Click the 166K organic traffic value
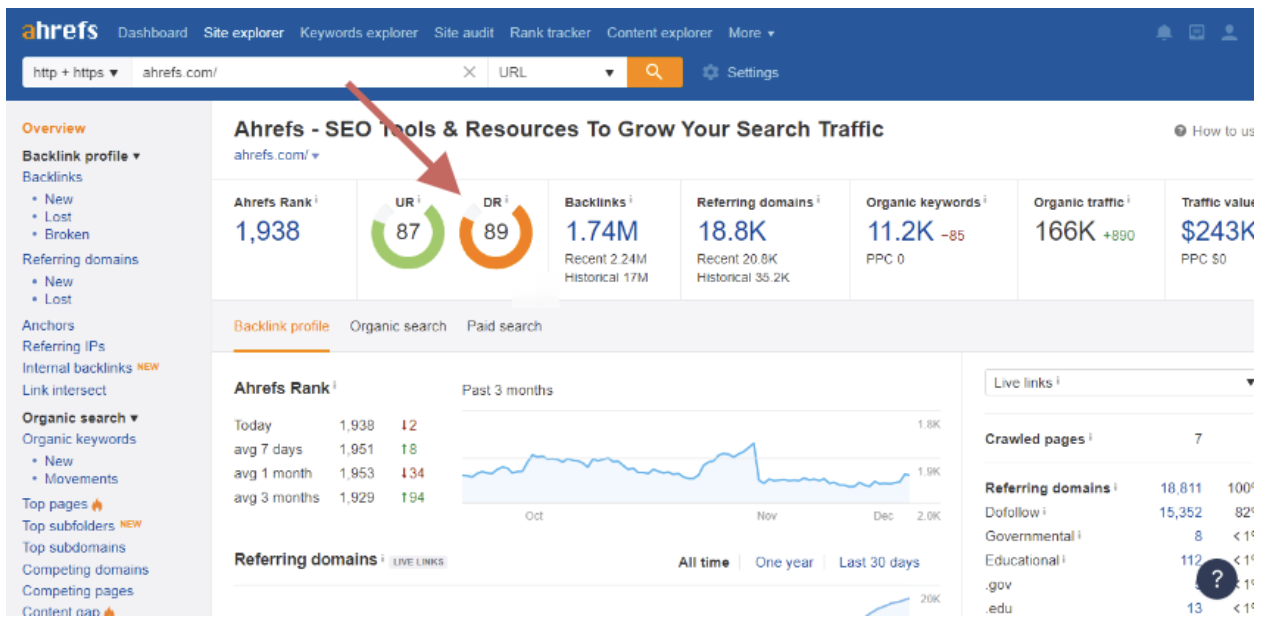The image size is (1280, 631). (x=1065, y=232)
